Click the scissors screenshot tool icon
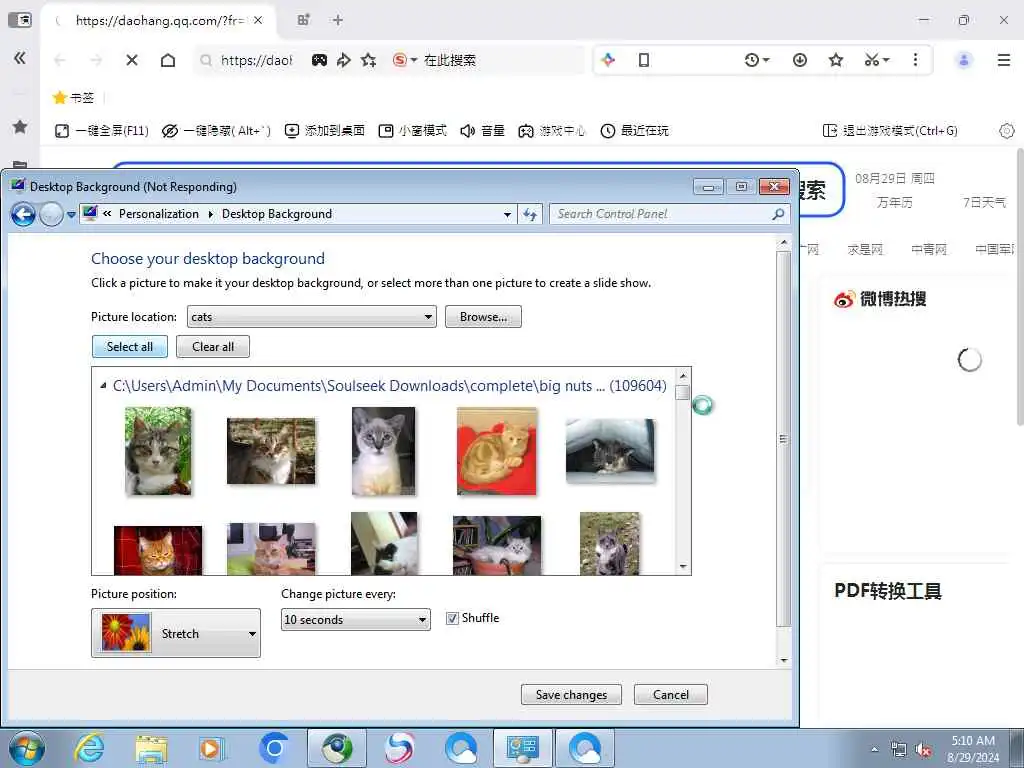Screen dimensions: 1024x768 pyautogui.click(x=871, y=60)
